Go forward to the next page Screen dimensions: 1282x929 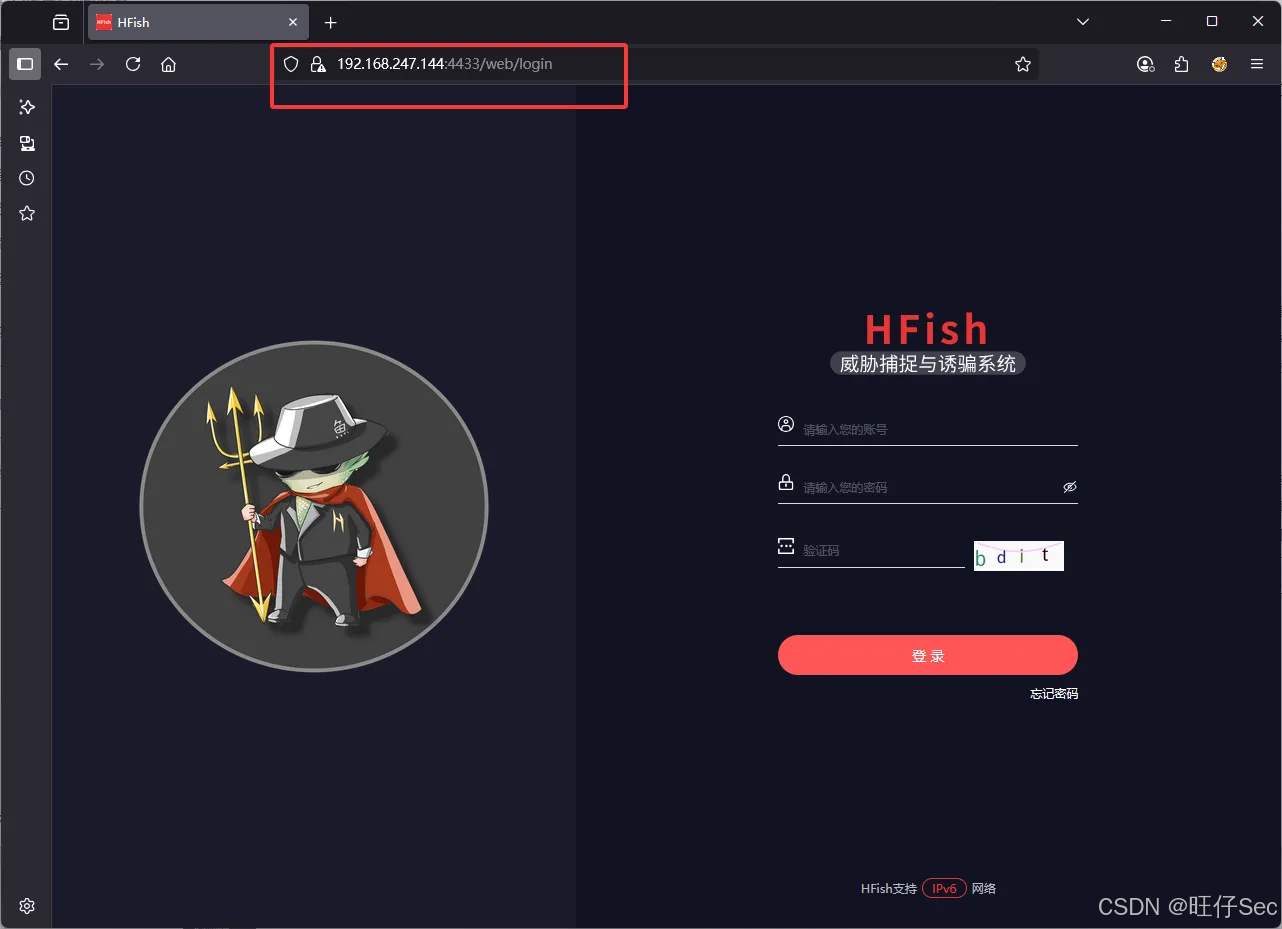tap(97, 64)
